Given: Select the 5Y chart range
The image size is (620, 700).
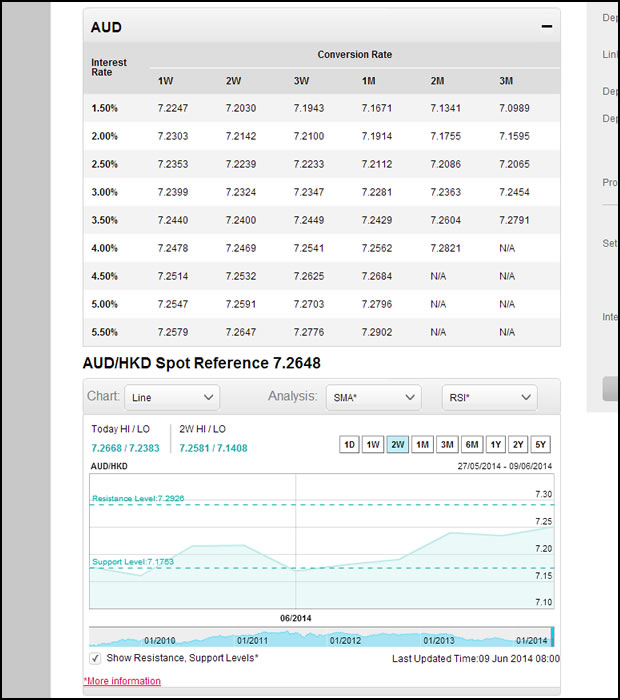Looking at the screenshot, I should click(541, 445).
